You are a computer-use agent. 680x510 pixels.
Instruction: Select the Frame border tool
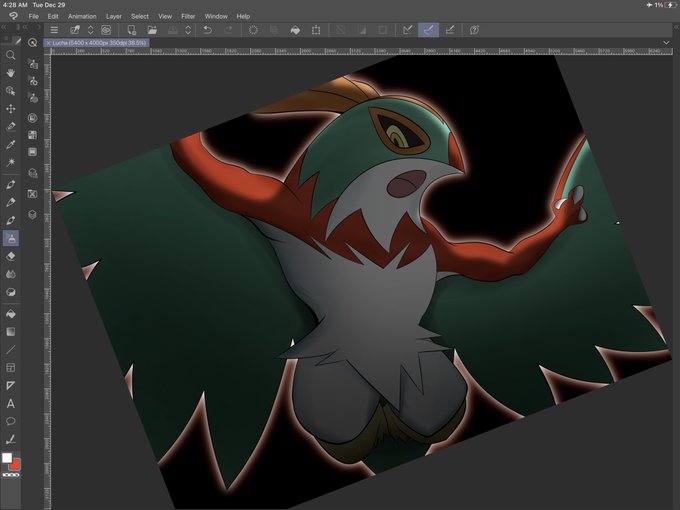(10, 368)
